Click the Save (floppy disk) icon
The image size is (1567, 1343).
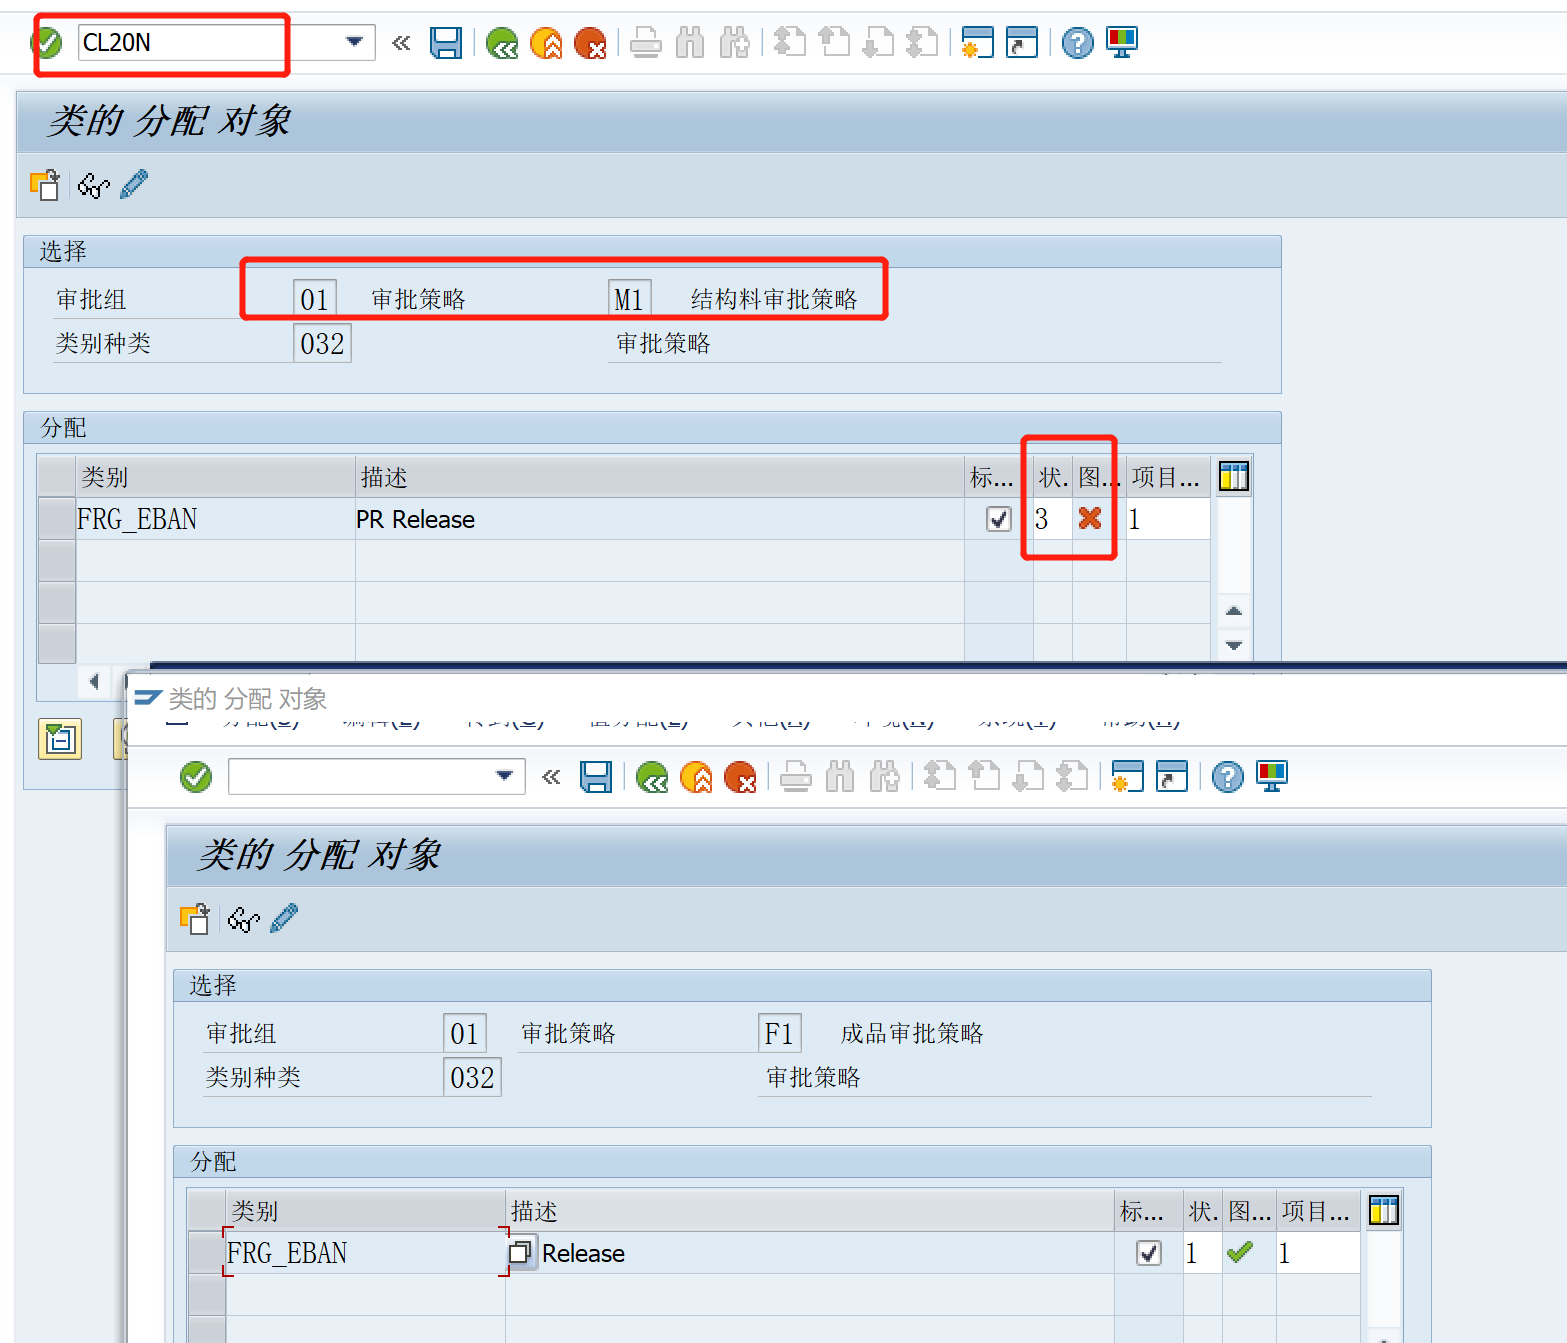pyautogui.click(x=446, y=42)
